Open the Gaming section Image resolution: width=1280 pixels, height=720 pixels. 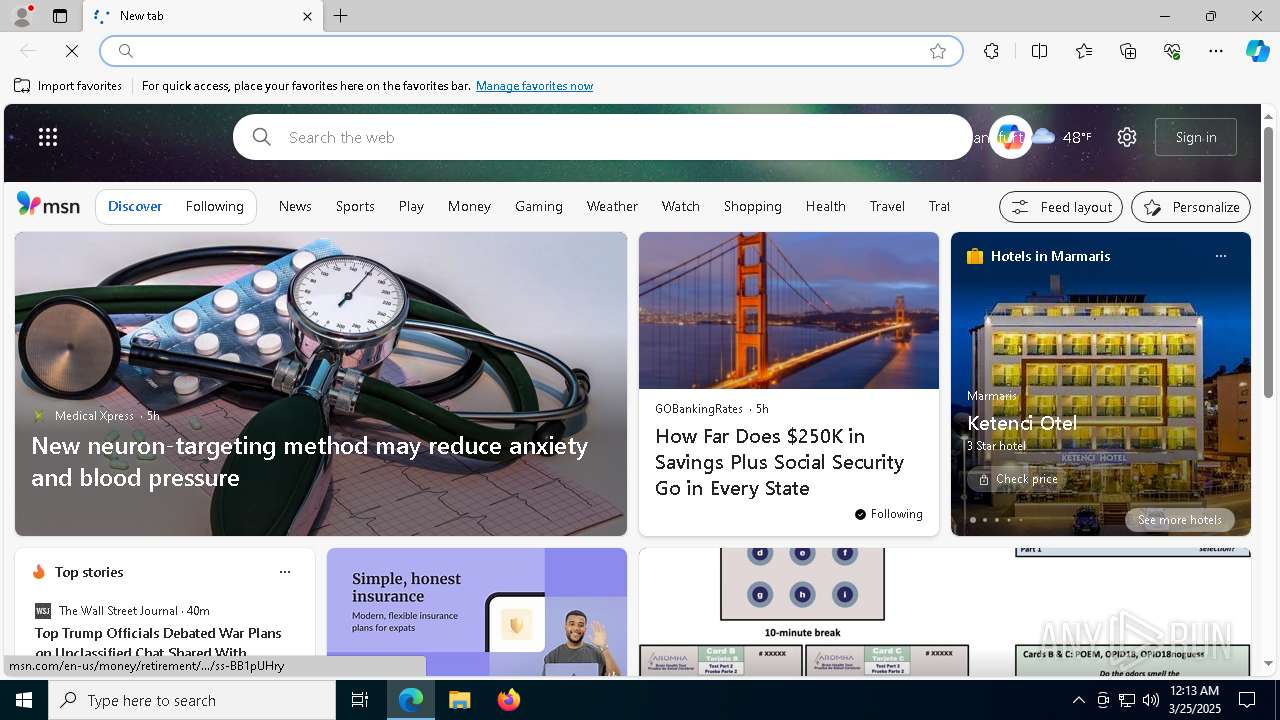click(x=539, y=206)
